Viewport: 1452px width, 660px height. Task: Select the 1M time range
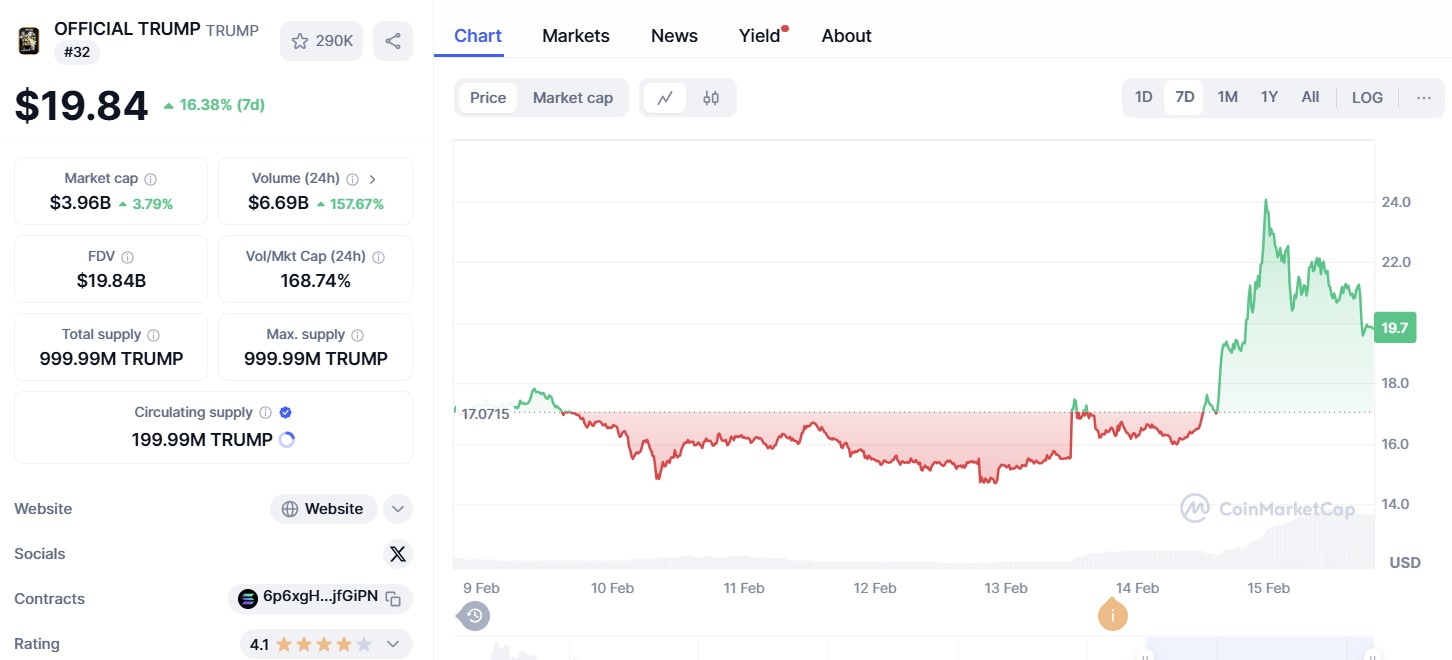tap(1227, 98)
